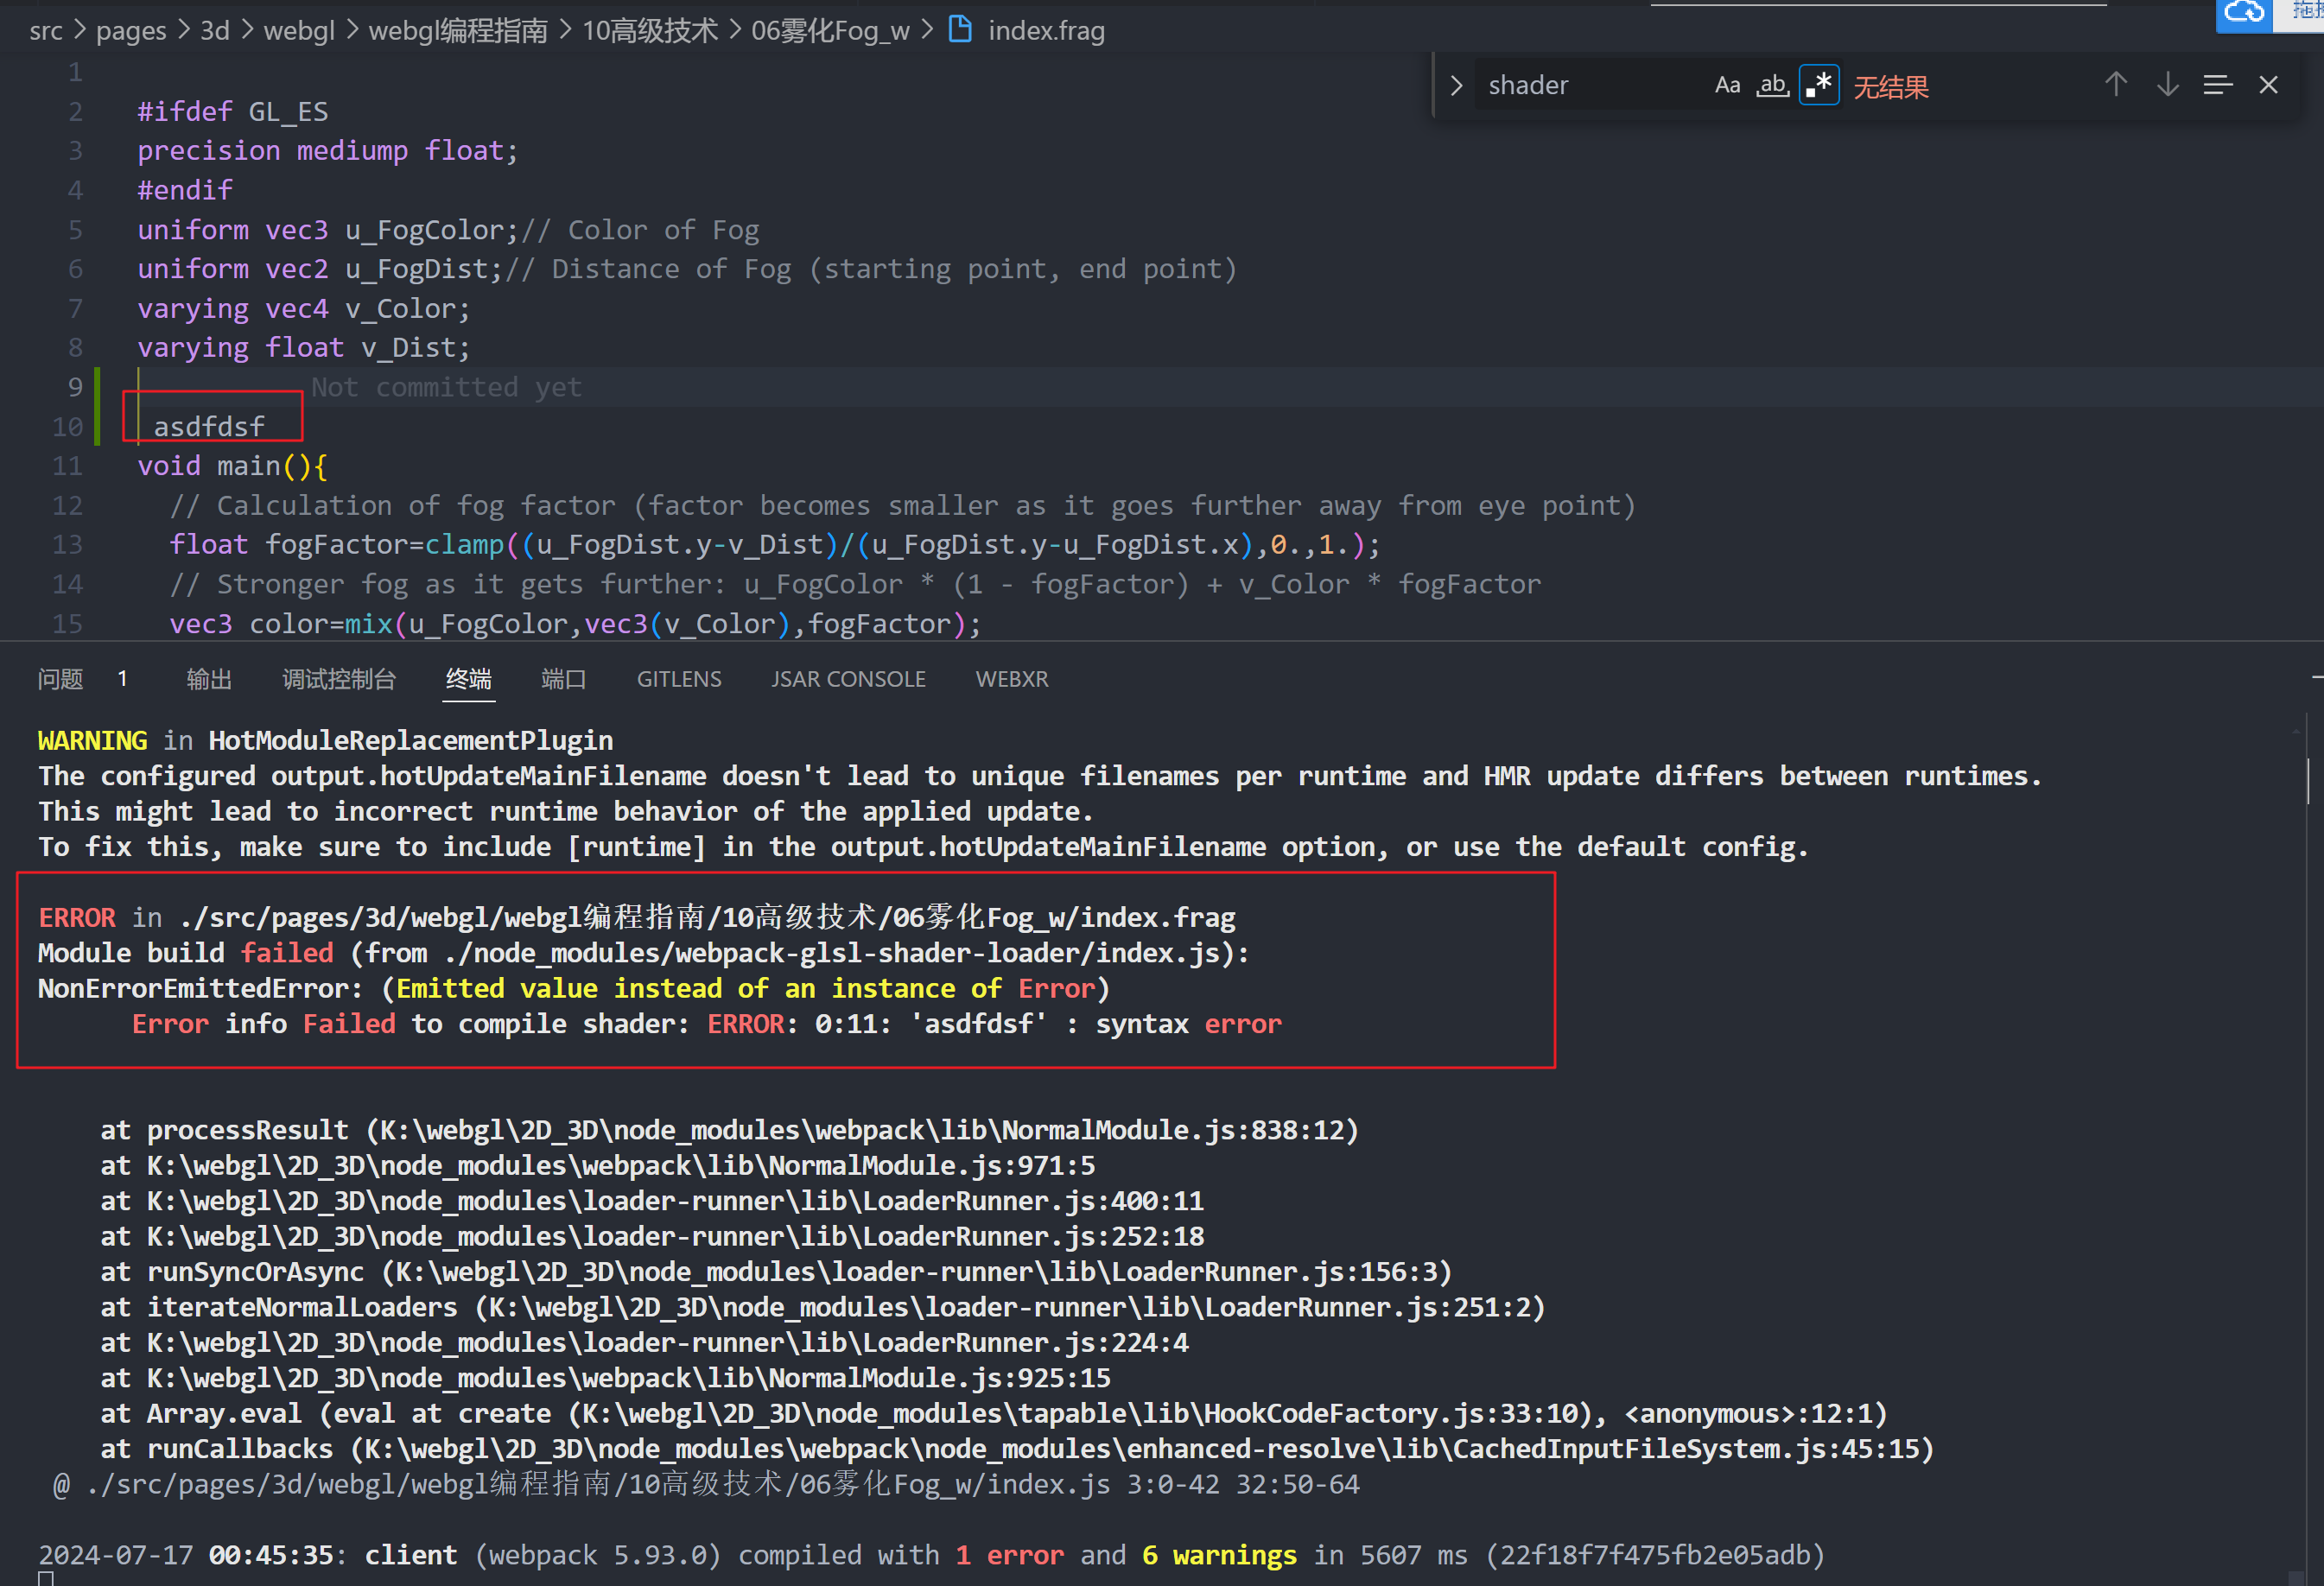
Task: Switch to GITLENS panel tab
Action: (678, 679)
